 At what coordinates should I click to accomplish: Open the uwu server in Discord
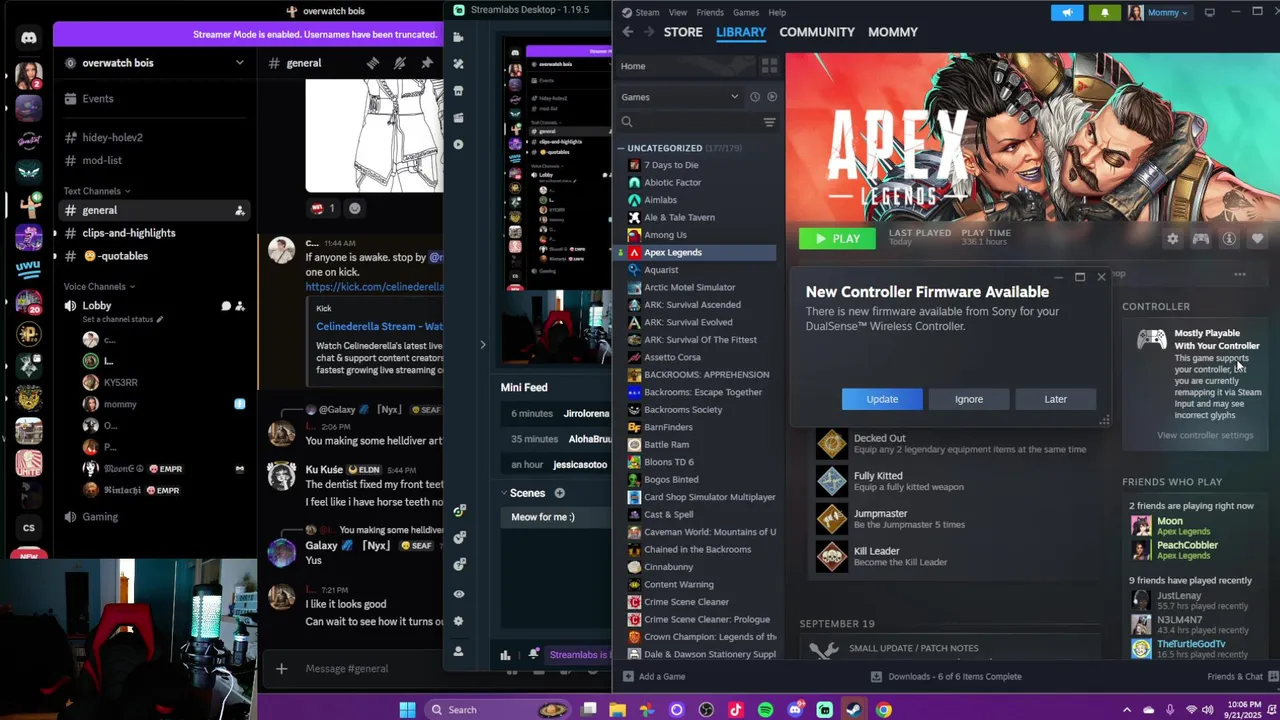tap(28, 269)
